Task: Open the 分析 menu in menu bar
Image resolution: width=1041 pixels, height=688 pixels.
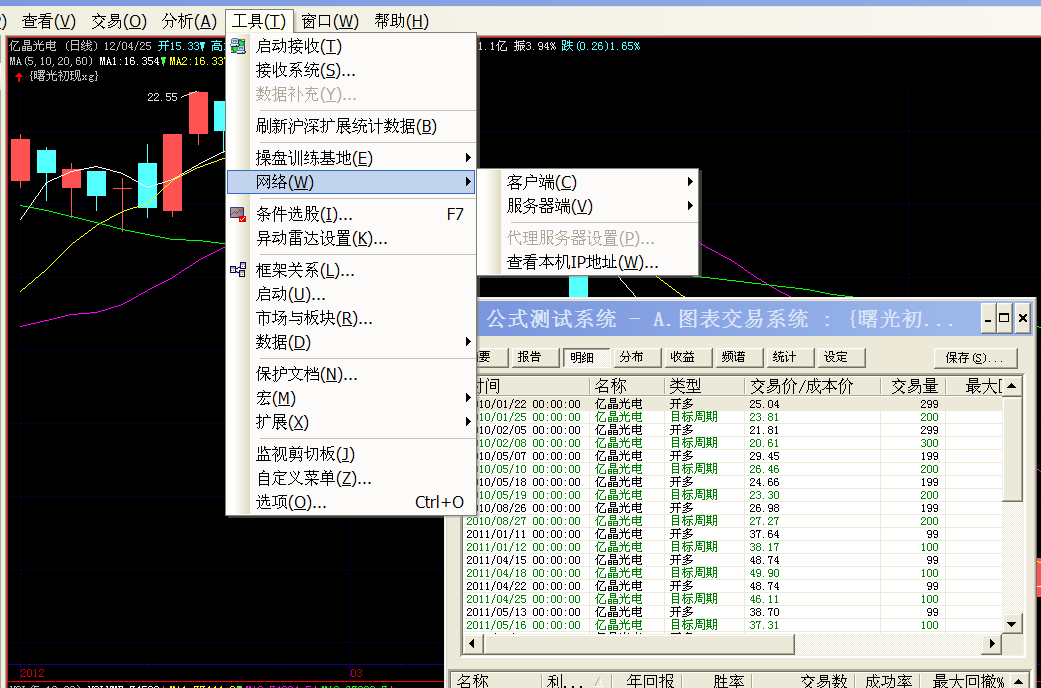Action: (189, 21)
